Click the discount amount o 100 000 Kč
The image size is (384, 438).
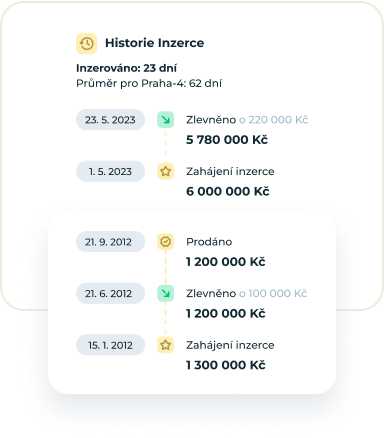click(x=273, y=293)
